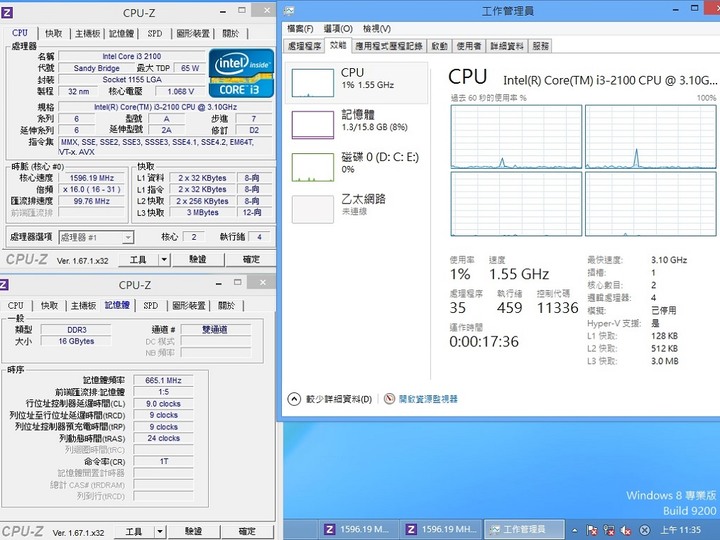This screenshot has height=540, width=720.
Task: Click OK button in bottom CPU-Z
Action: point(247,532)
